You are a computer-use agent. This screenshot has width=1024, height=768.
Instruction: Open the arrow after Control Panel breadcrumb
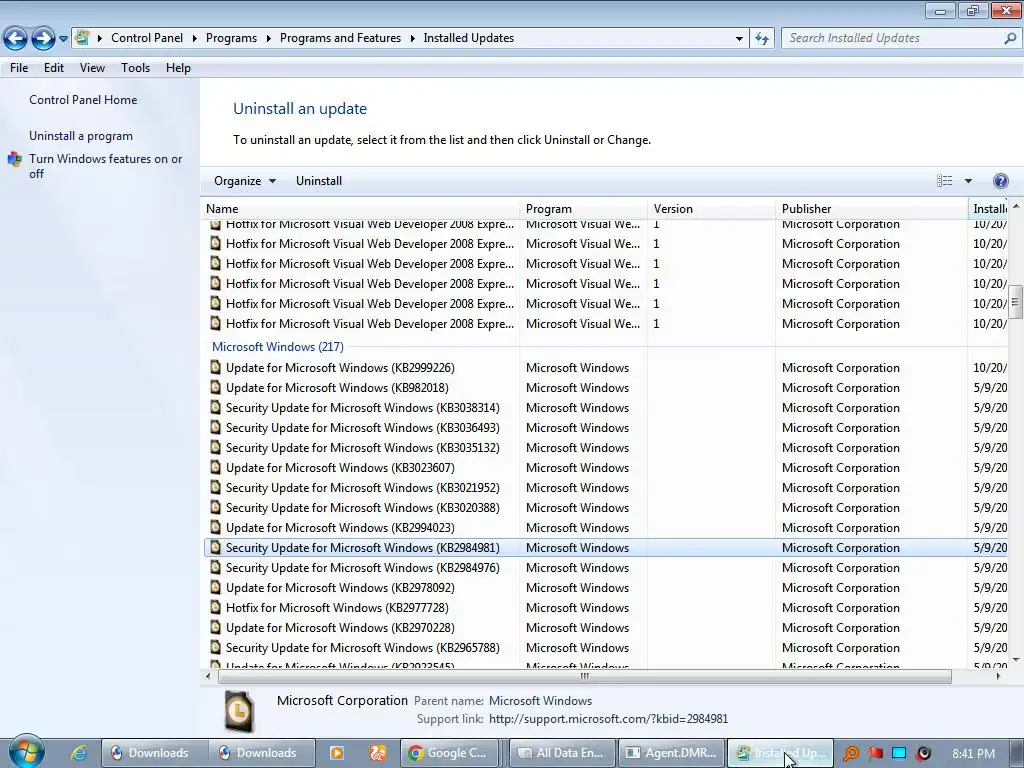click(x=194, y=39)
